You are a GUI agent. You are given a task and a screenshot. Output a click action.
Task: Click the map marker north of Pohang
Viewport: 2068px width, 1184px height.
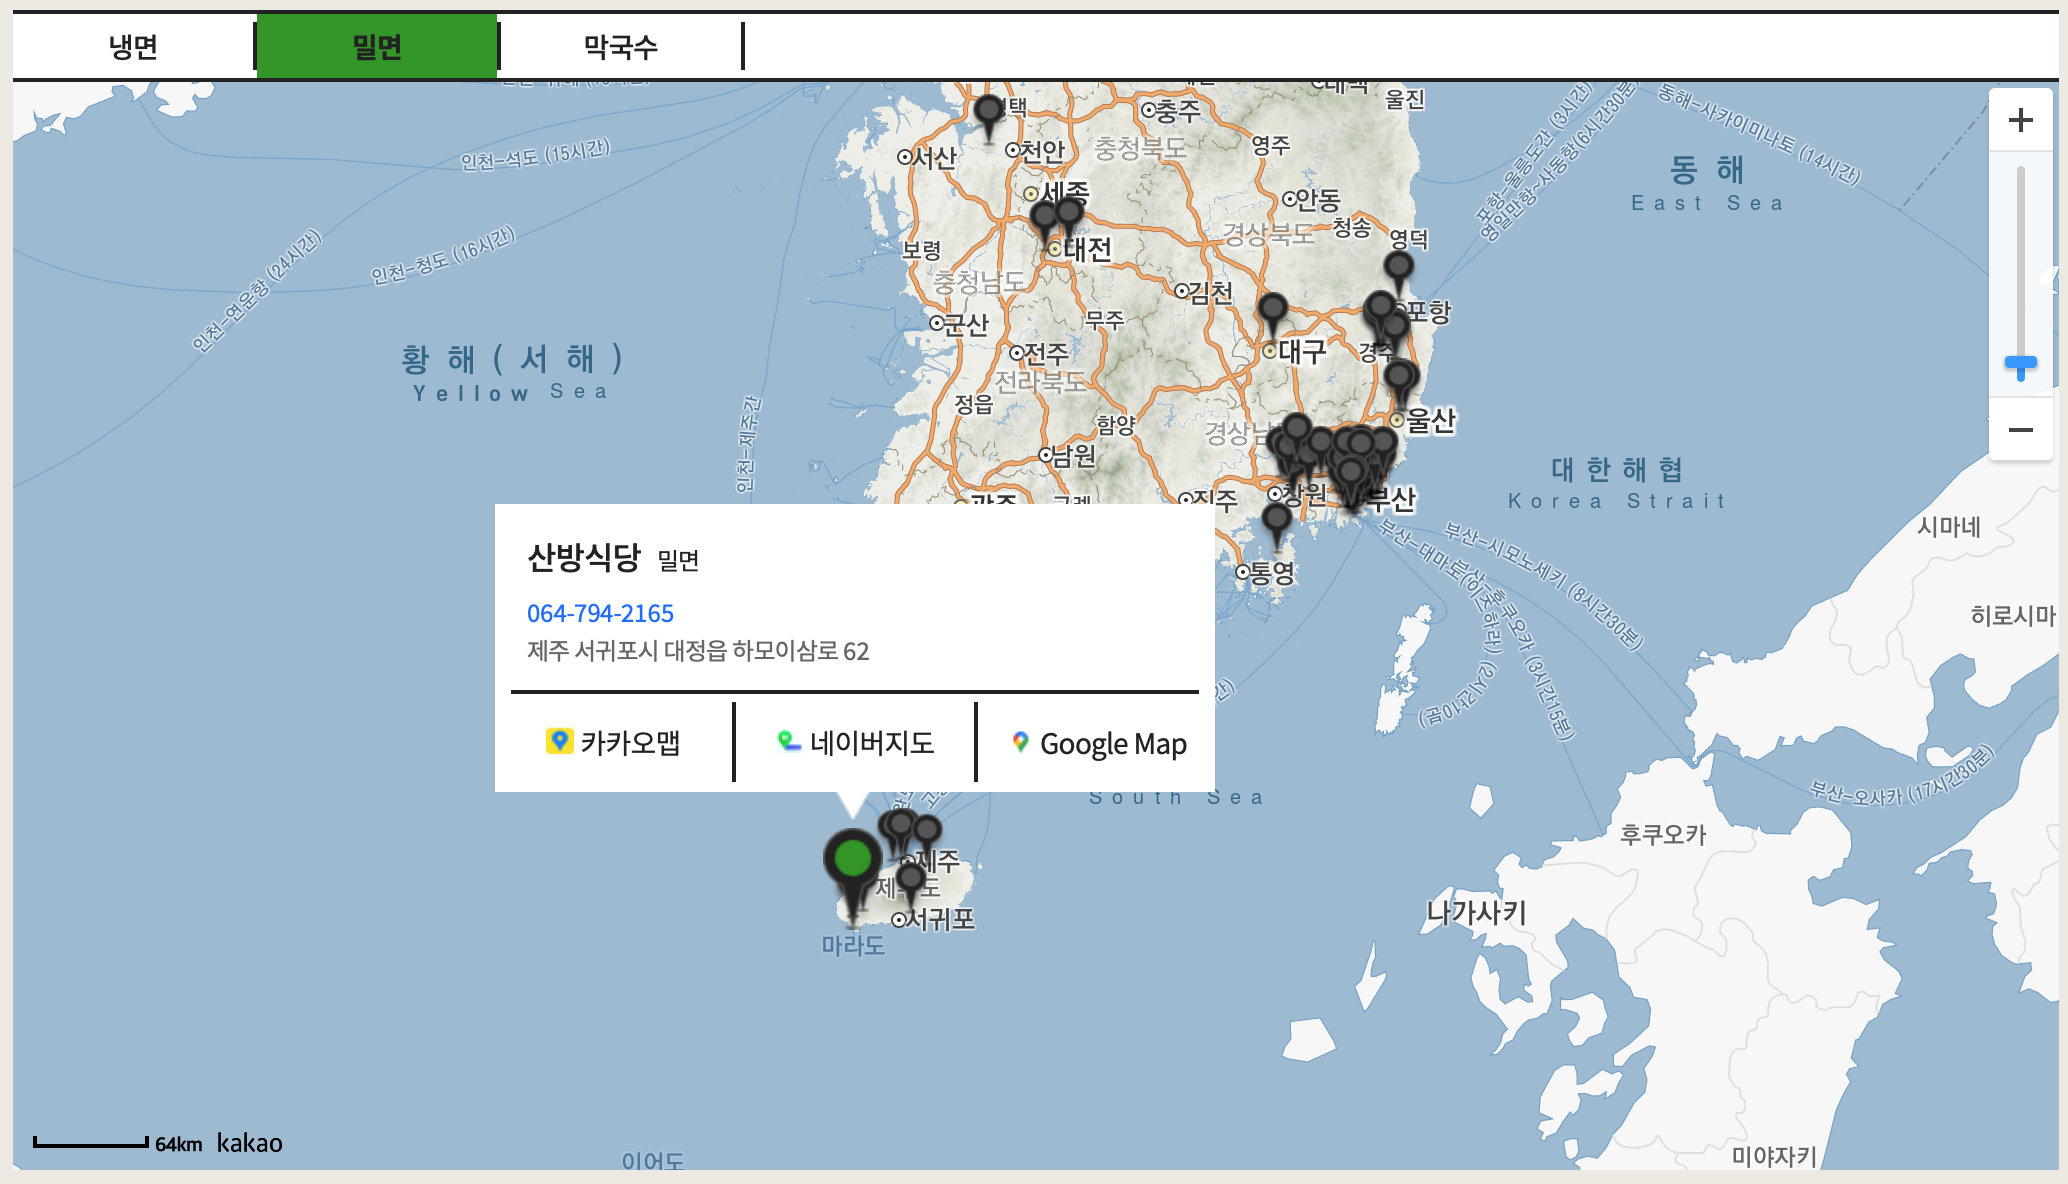[1398, 267]
